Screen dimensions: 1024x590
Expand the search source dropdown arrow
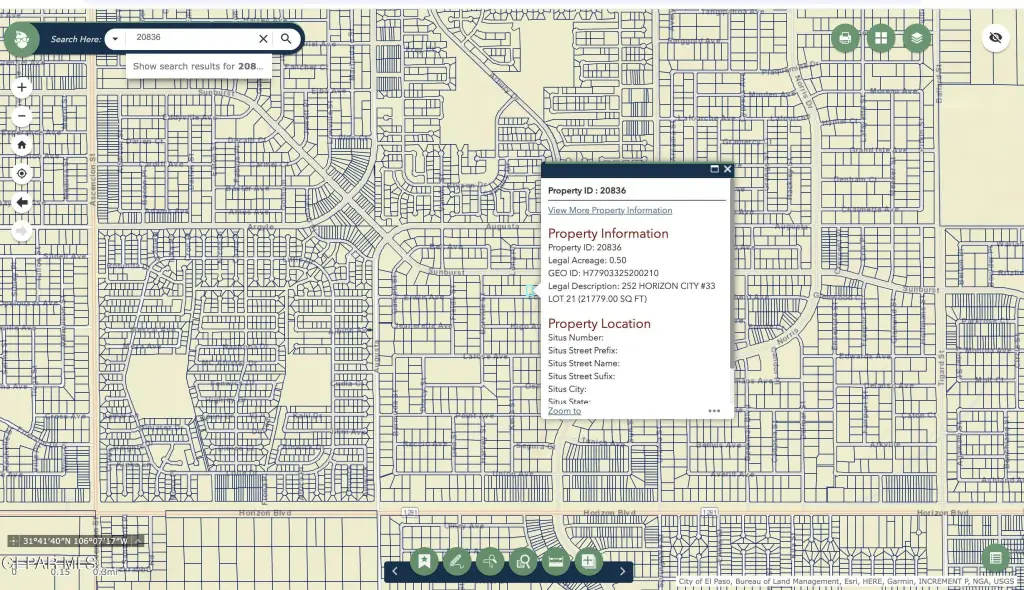116,39
